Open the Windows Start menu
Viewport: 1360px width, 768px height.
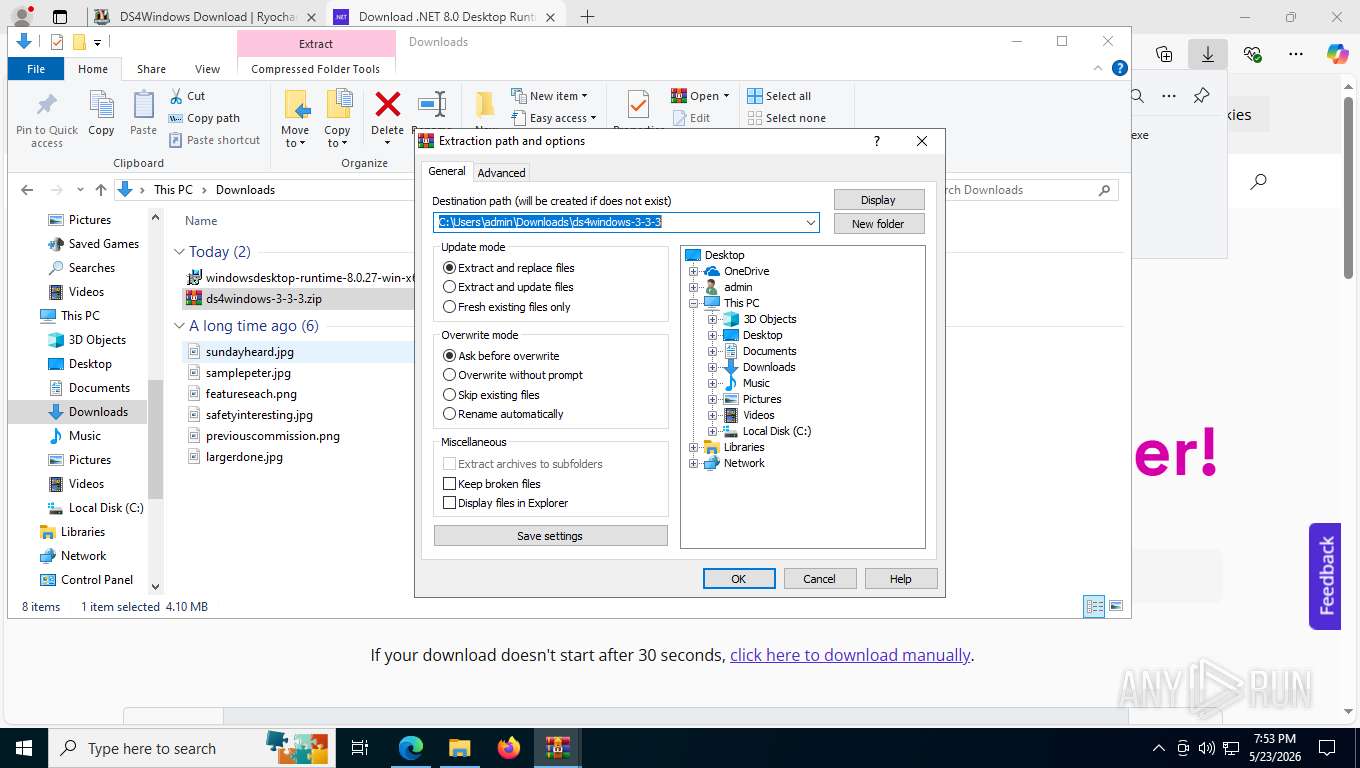[x=24, y=748]
